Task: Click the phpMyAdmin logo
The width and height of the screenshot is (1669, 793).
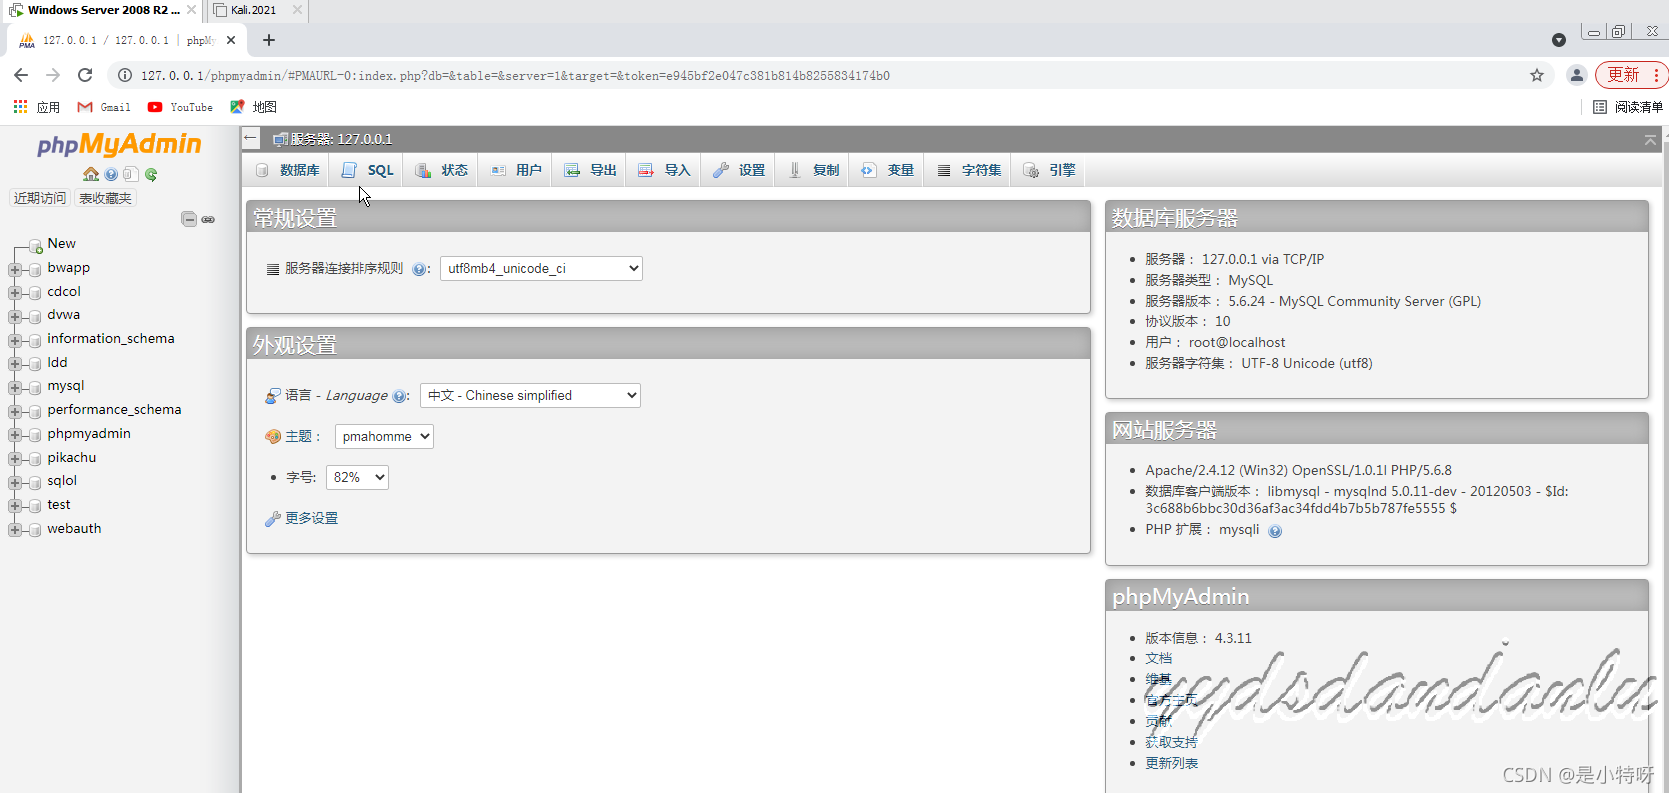Action: click(x=119, y=145)
